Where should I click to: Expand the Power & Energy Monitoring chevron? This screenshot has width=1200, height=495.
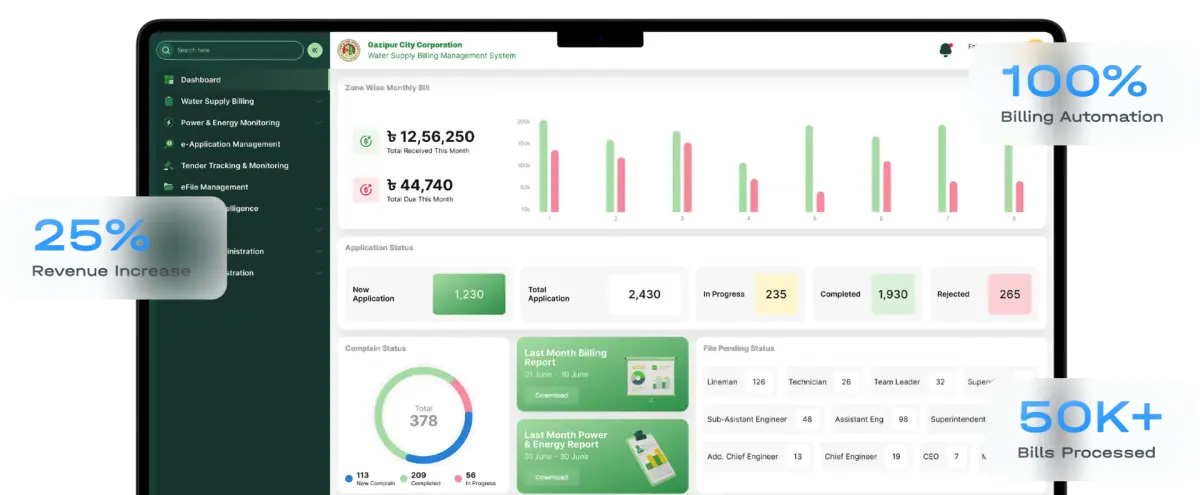[318, 123]
